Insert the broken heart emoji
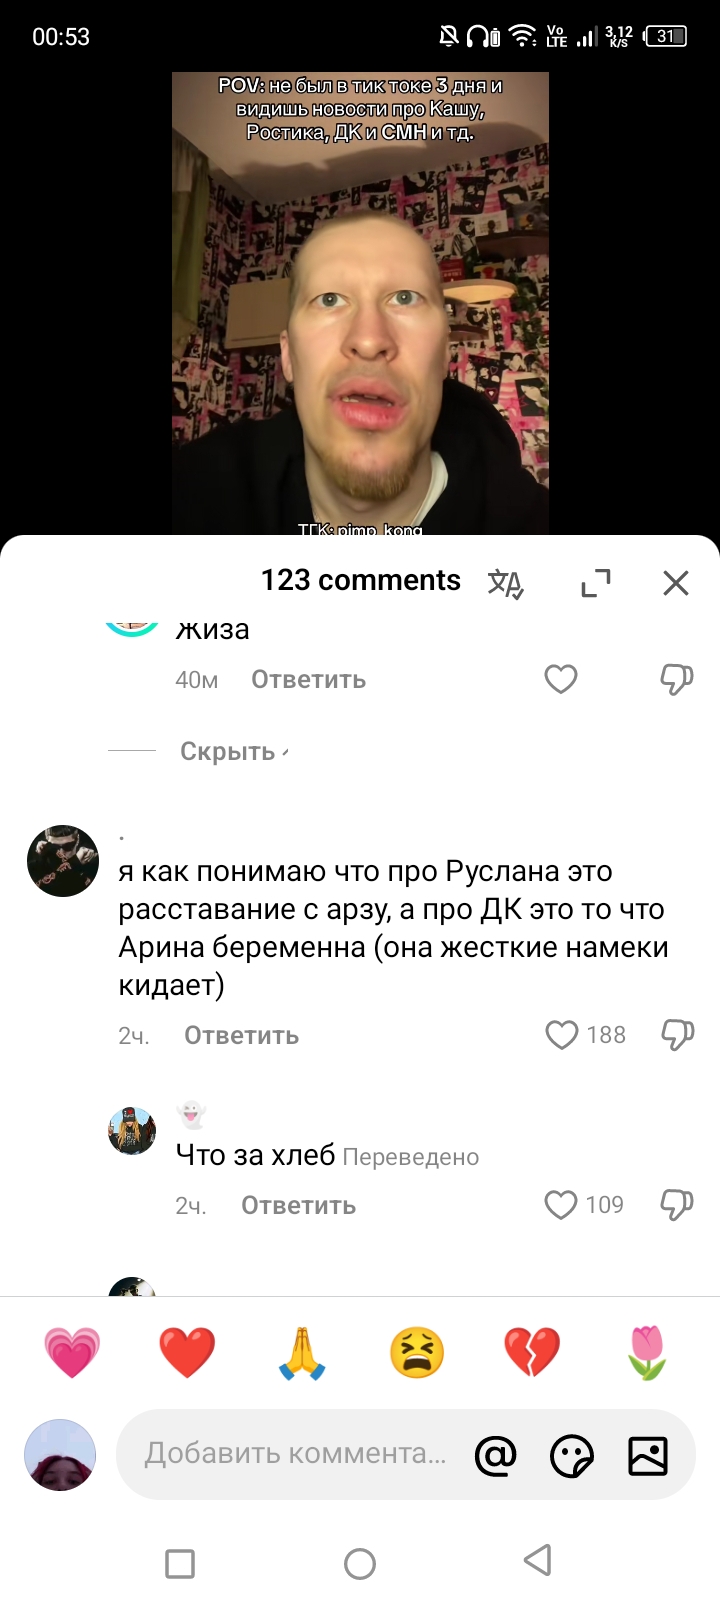 click(x=532, y=1353)
